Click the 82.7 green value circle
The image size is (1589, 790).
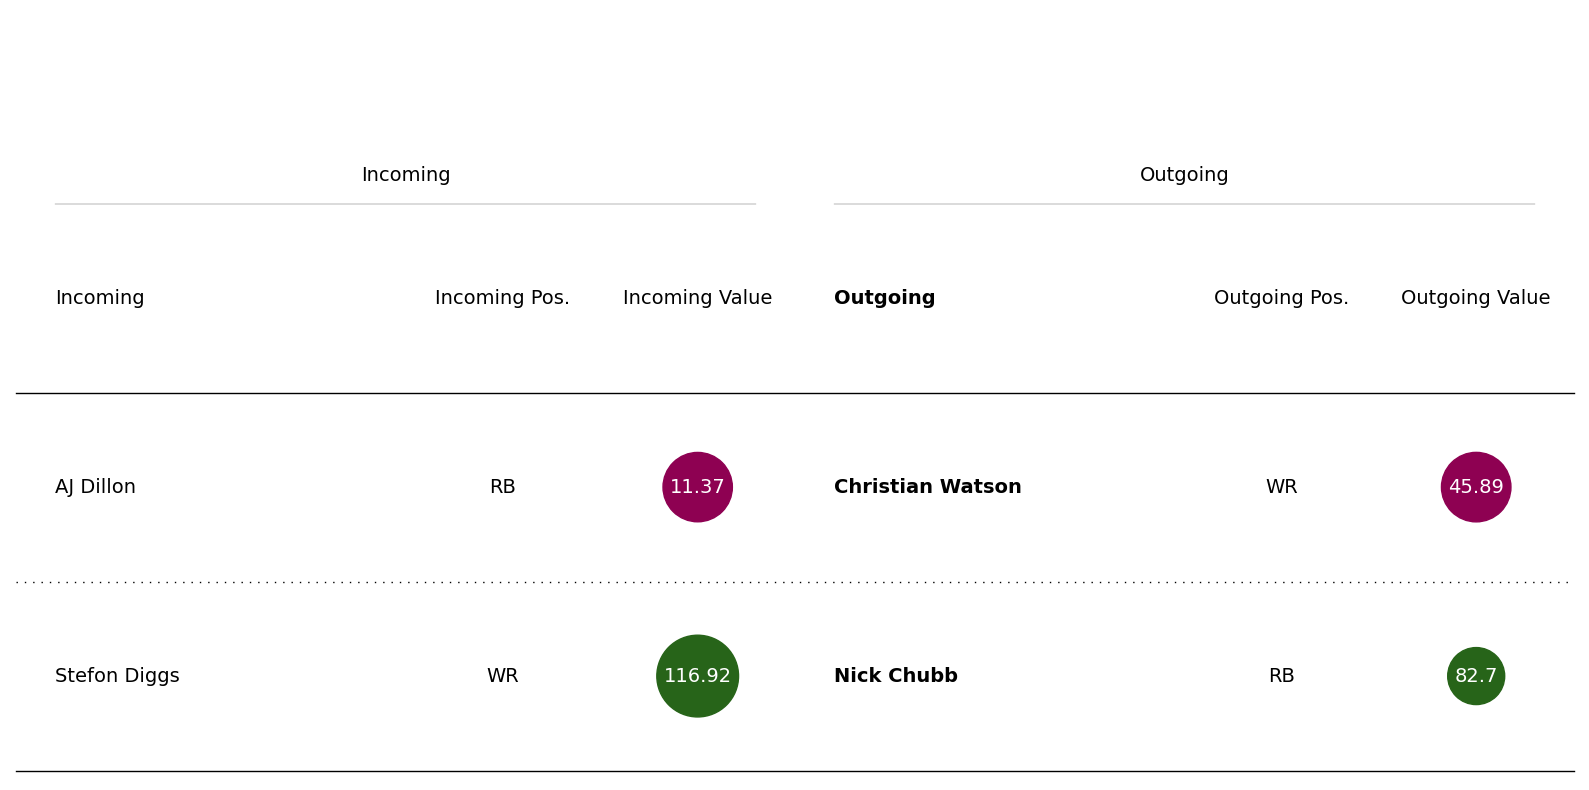[x=1476, y=676]
